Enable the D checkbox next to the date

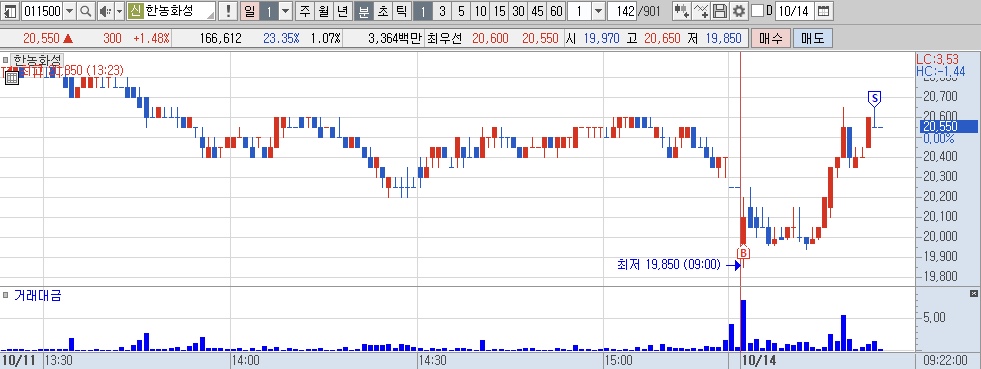757,11
